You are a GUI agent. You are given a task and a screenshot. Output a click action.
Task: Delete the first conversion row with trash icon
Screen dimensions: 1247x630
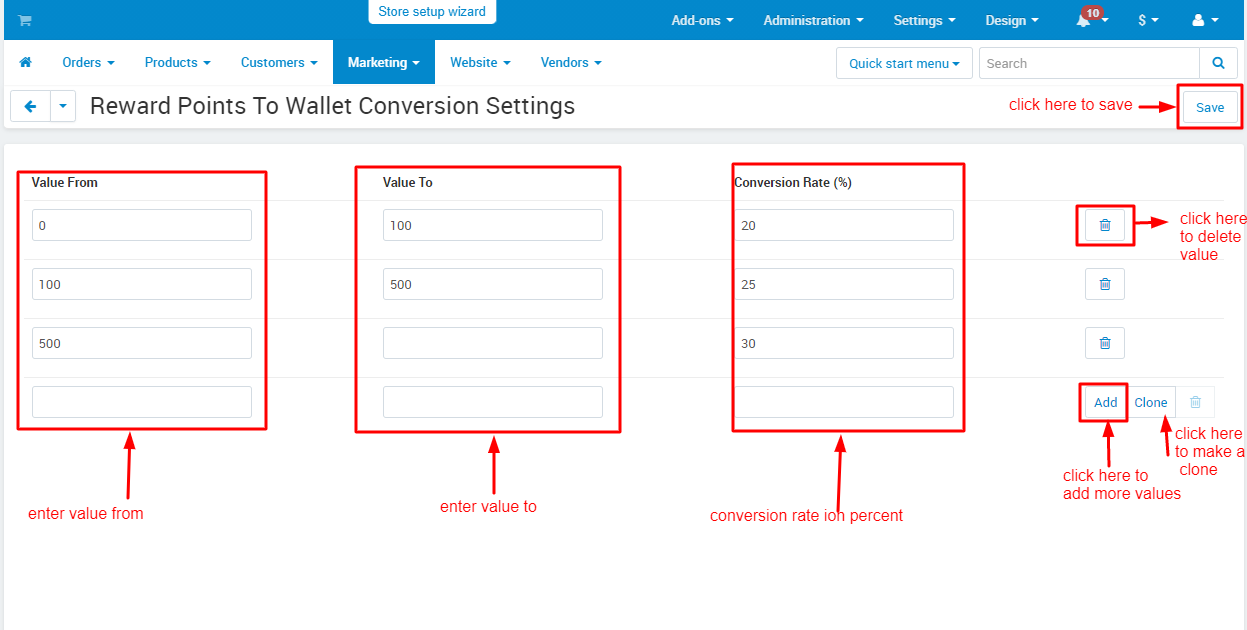pyautogui.click(x=1104, y=226)
